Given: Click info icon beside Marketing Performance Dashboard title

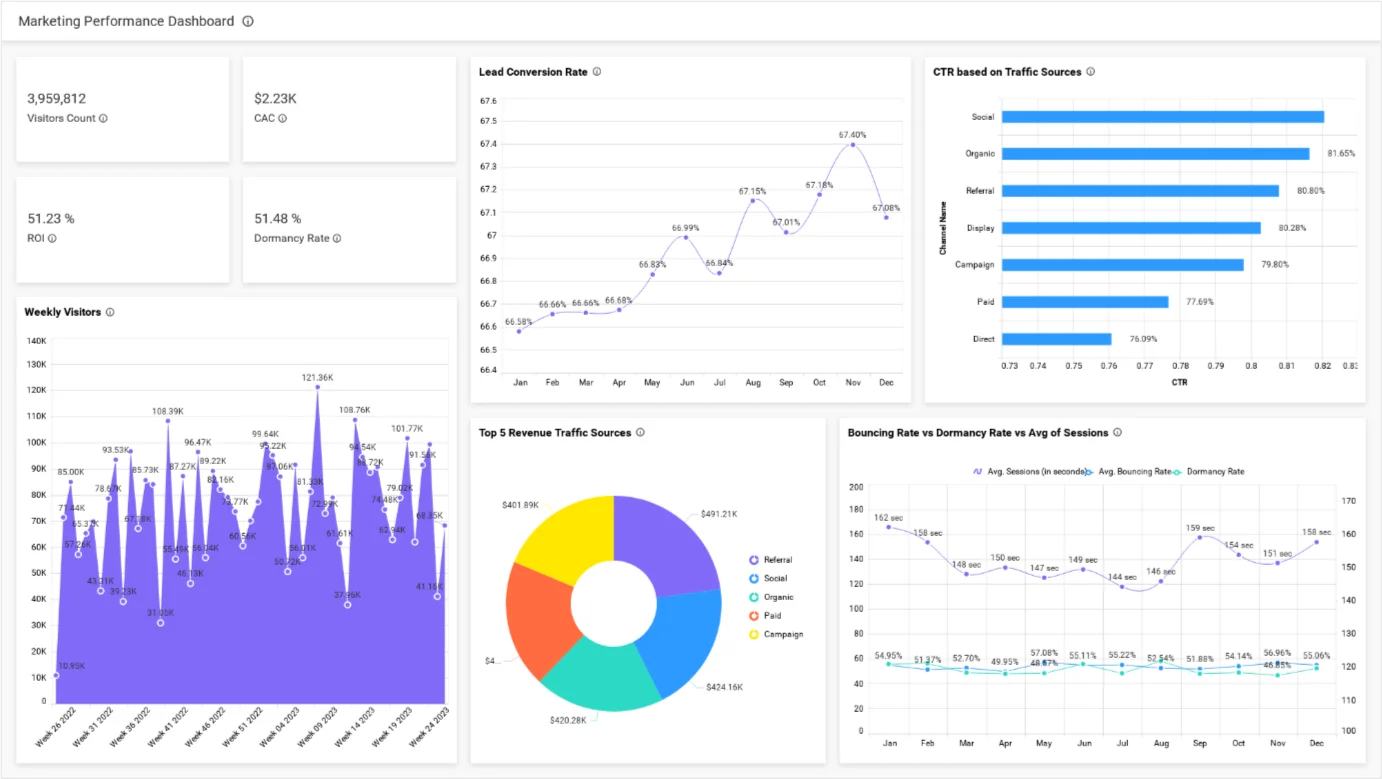Looking at the screenshot, I should click(248, 21).
